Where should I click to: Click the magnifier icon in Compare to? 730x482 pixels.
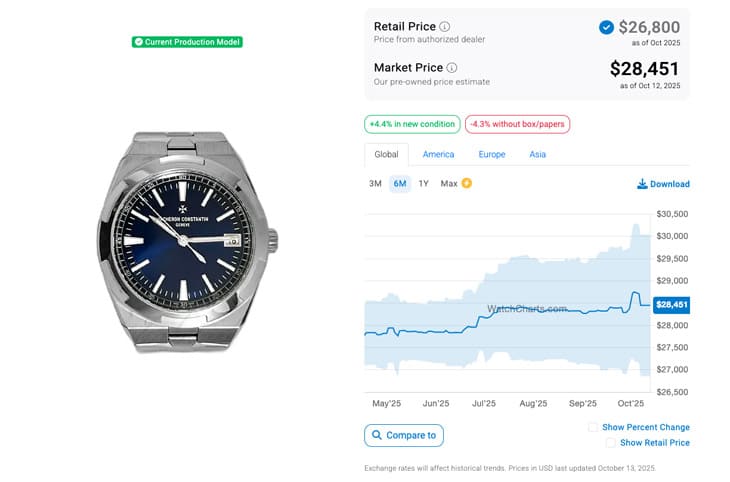tap(376, 435)
